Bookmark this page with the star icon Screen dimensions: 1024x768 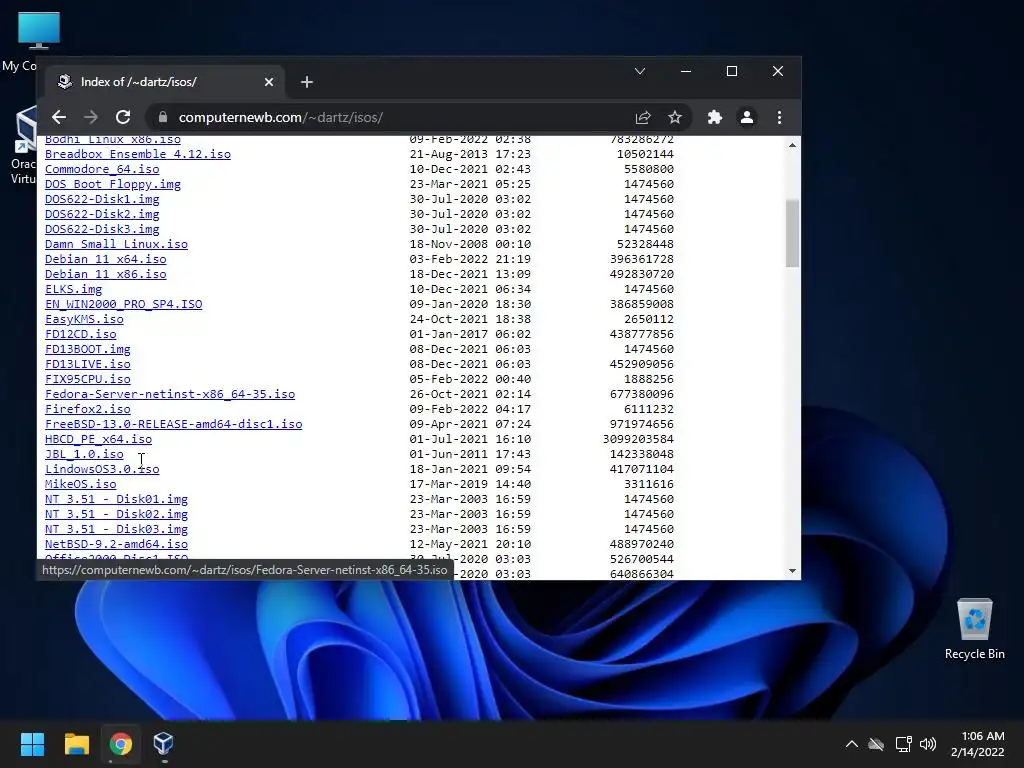675,118
